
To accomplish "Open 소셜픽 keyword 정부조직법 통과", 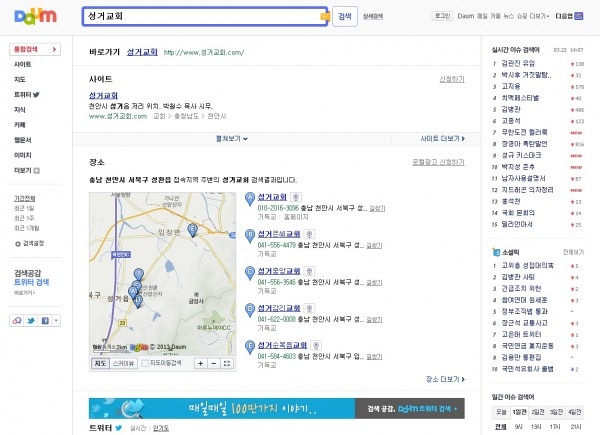I will pos(525,311).
